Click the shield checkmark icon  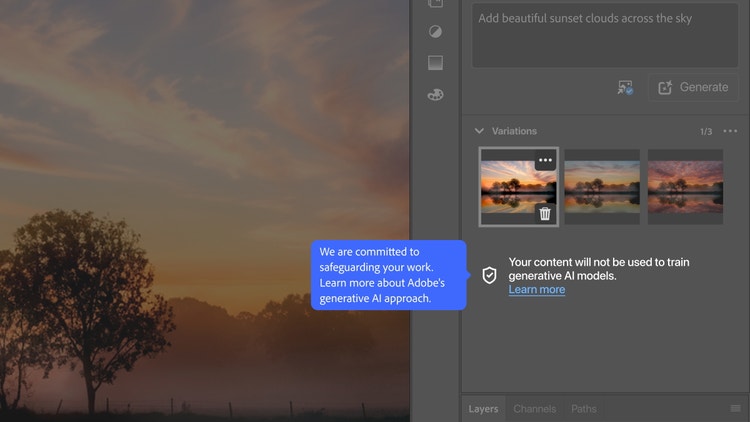(x=489, y=275)
